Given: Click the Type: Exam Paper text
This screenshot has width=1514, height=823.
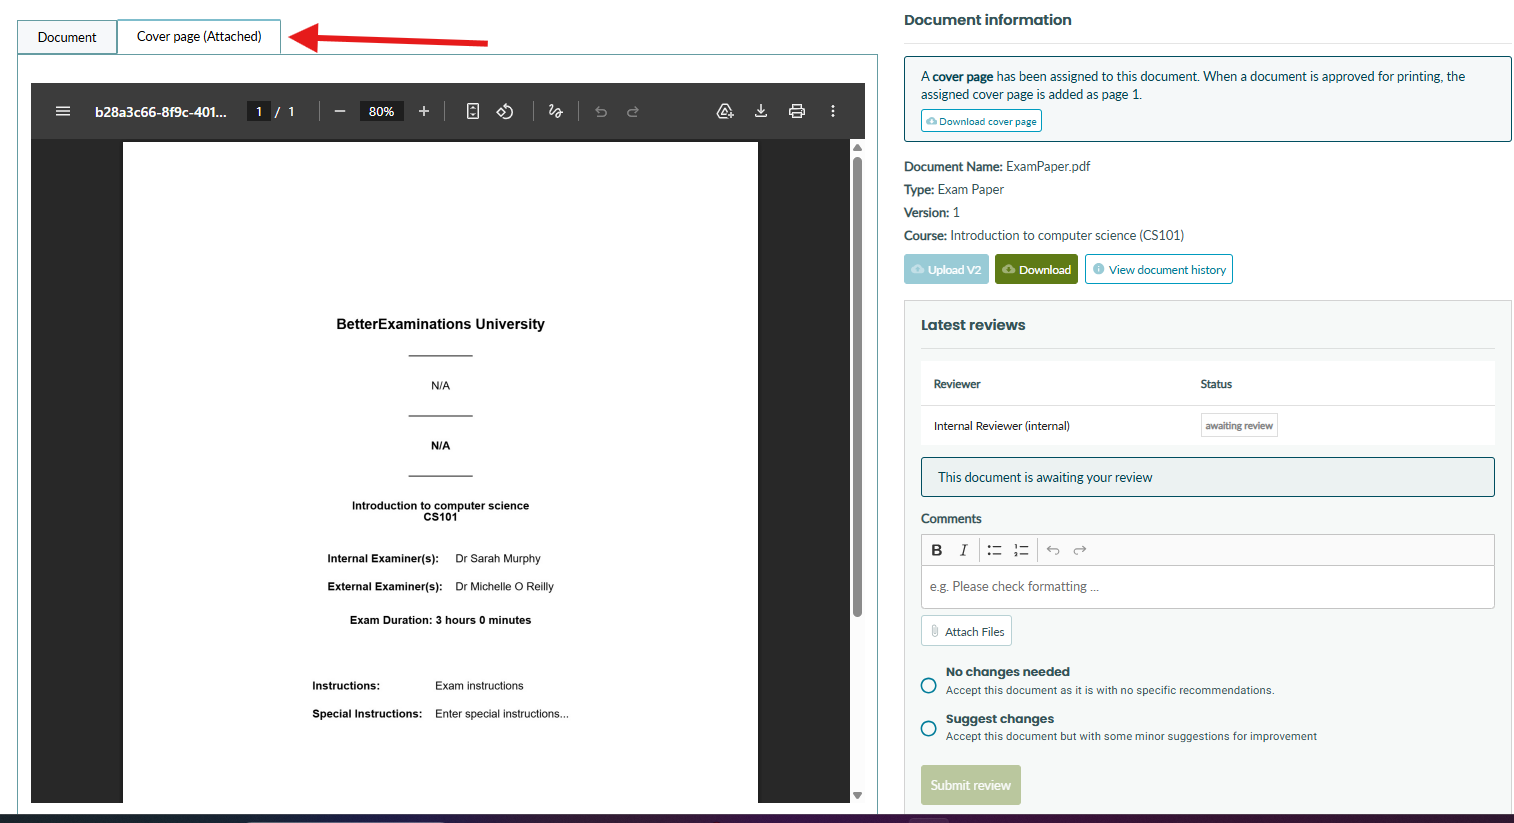Looking at the screenshot, I should tap(954, 190).
